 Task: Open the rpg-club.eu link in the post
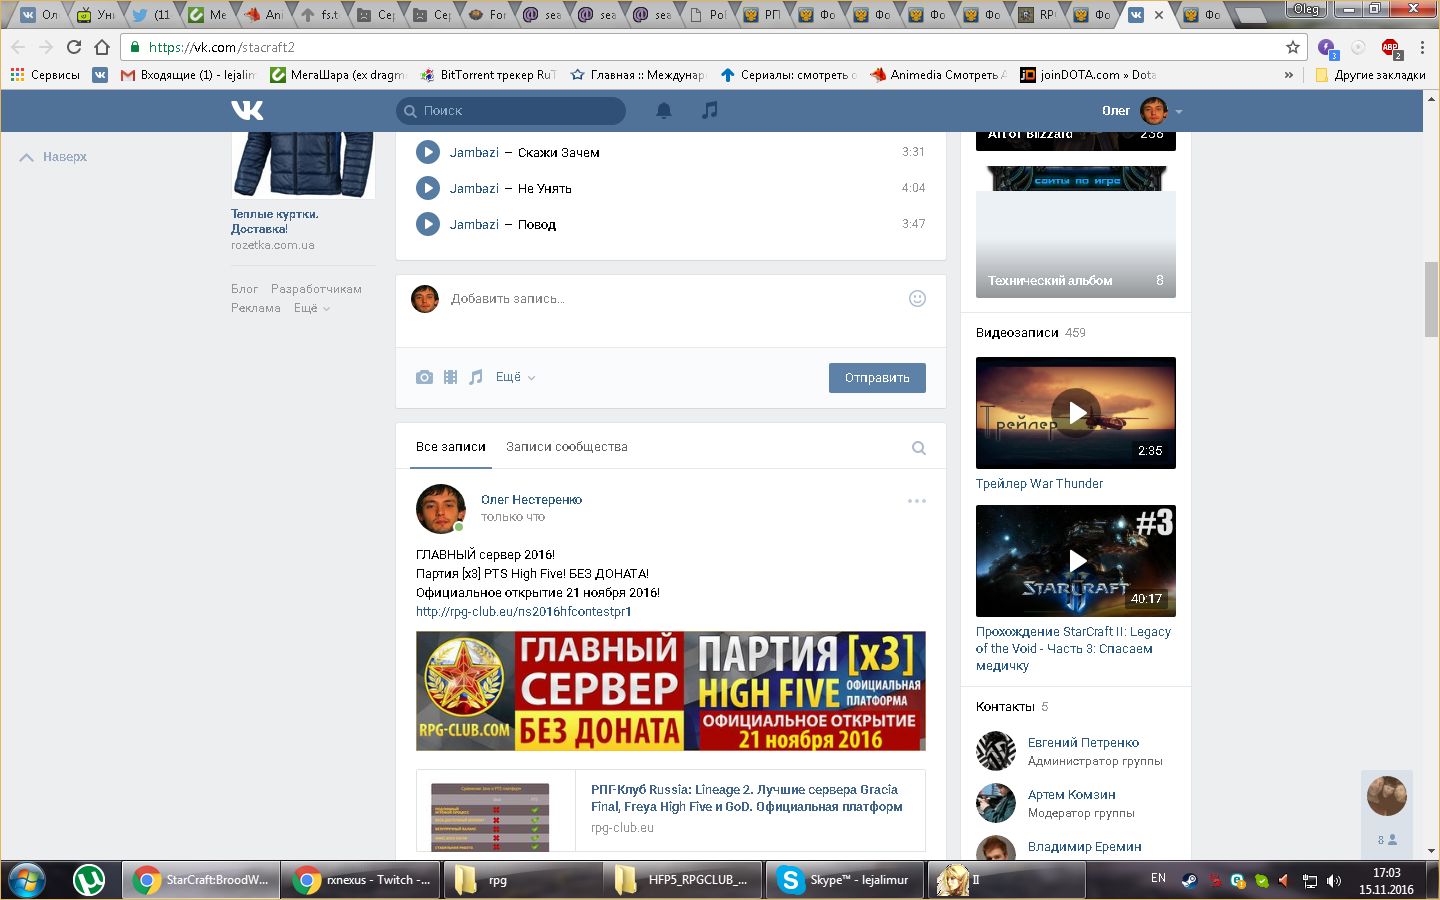[x=524, y=611]
